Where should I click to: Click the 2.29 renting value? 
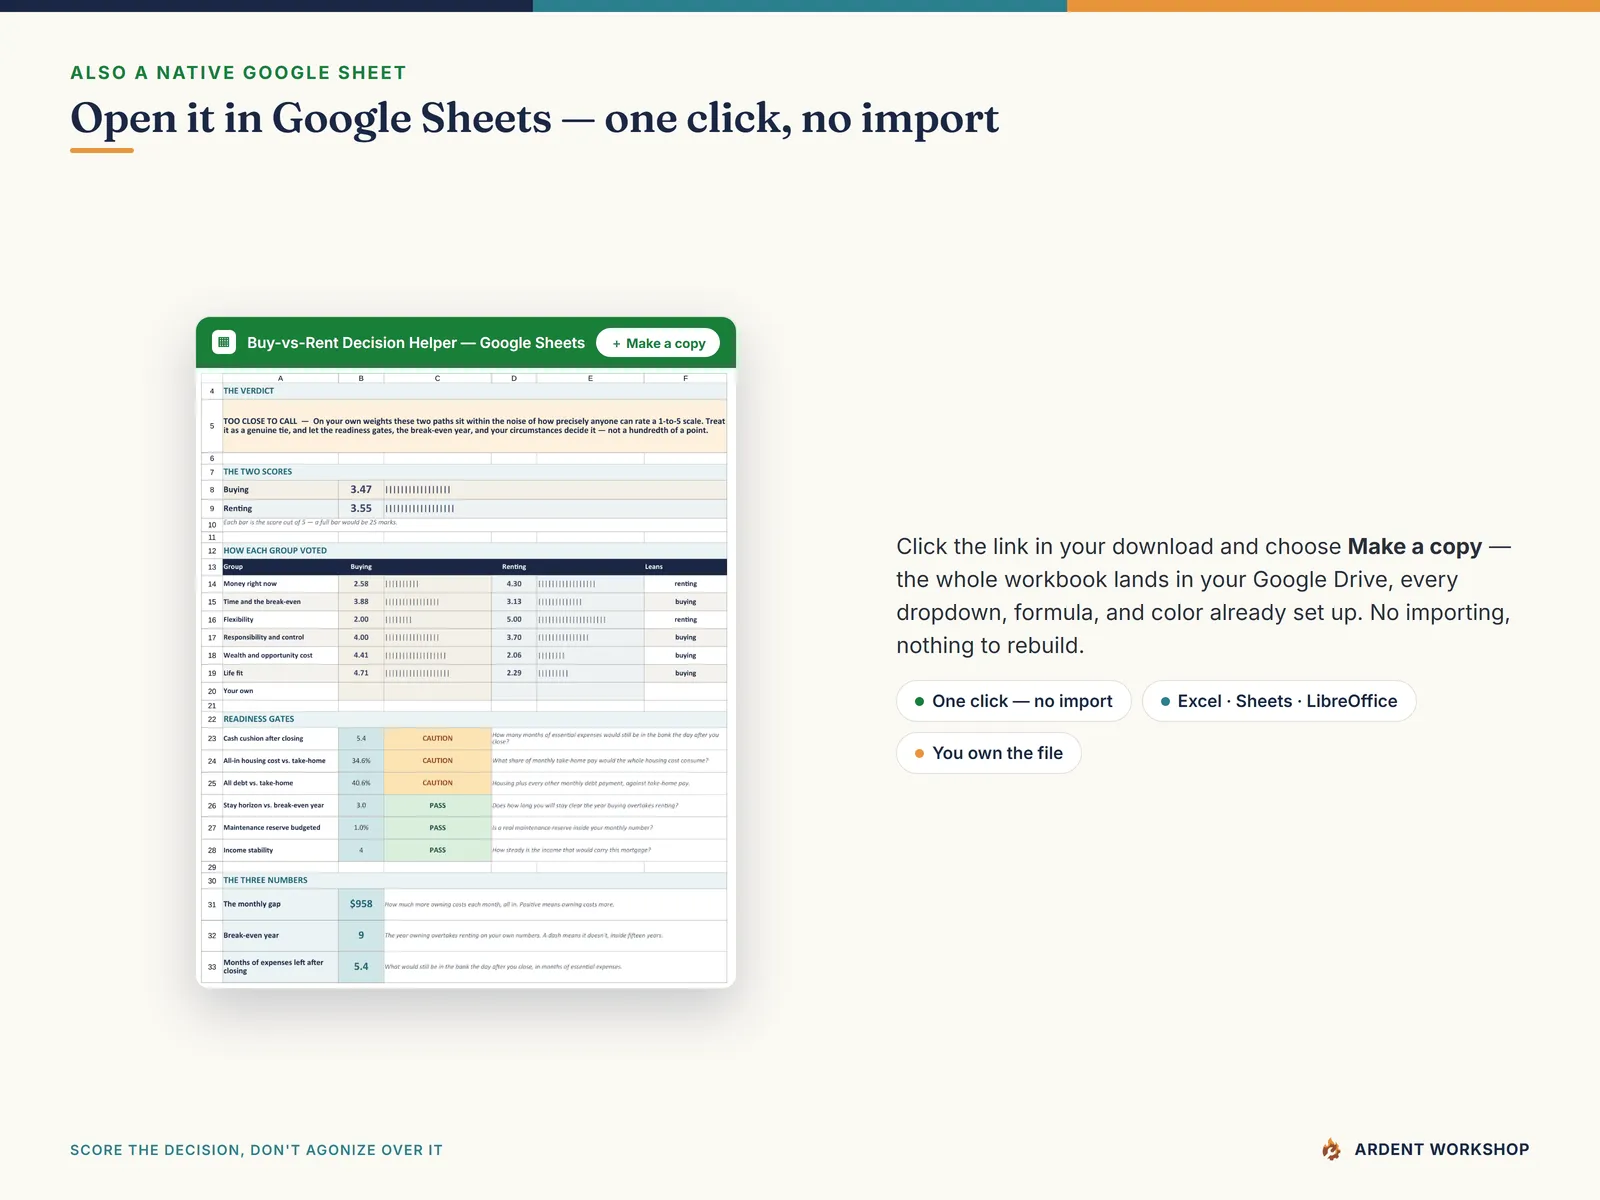(514, 674)
